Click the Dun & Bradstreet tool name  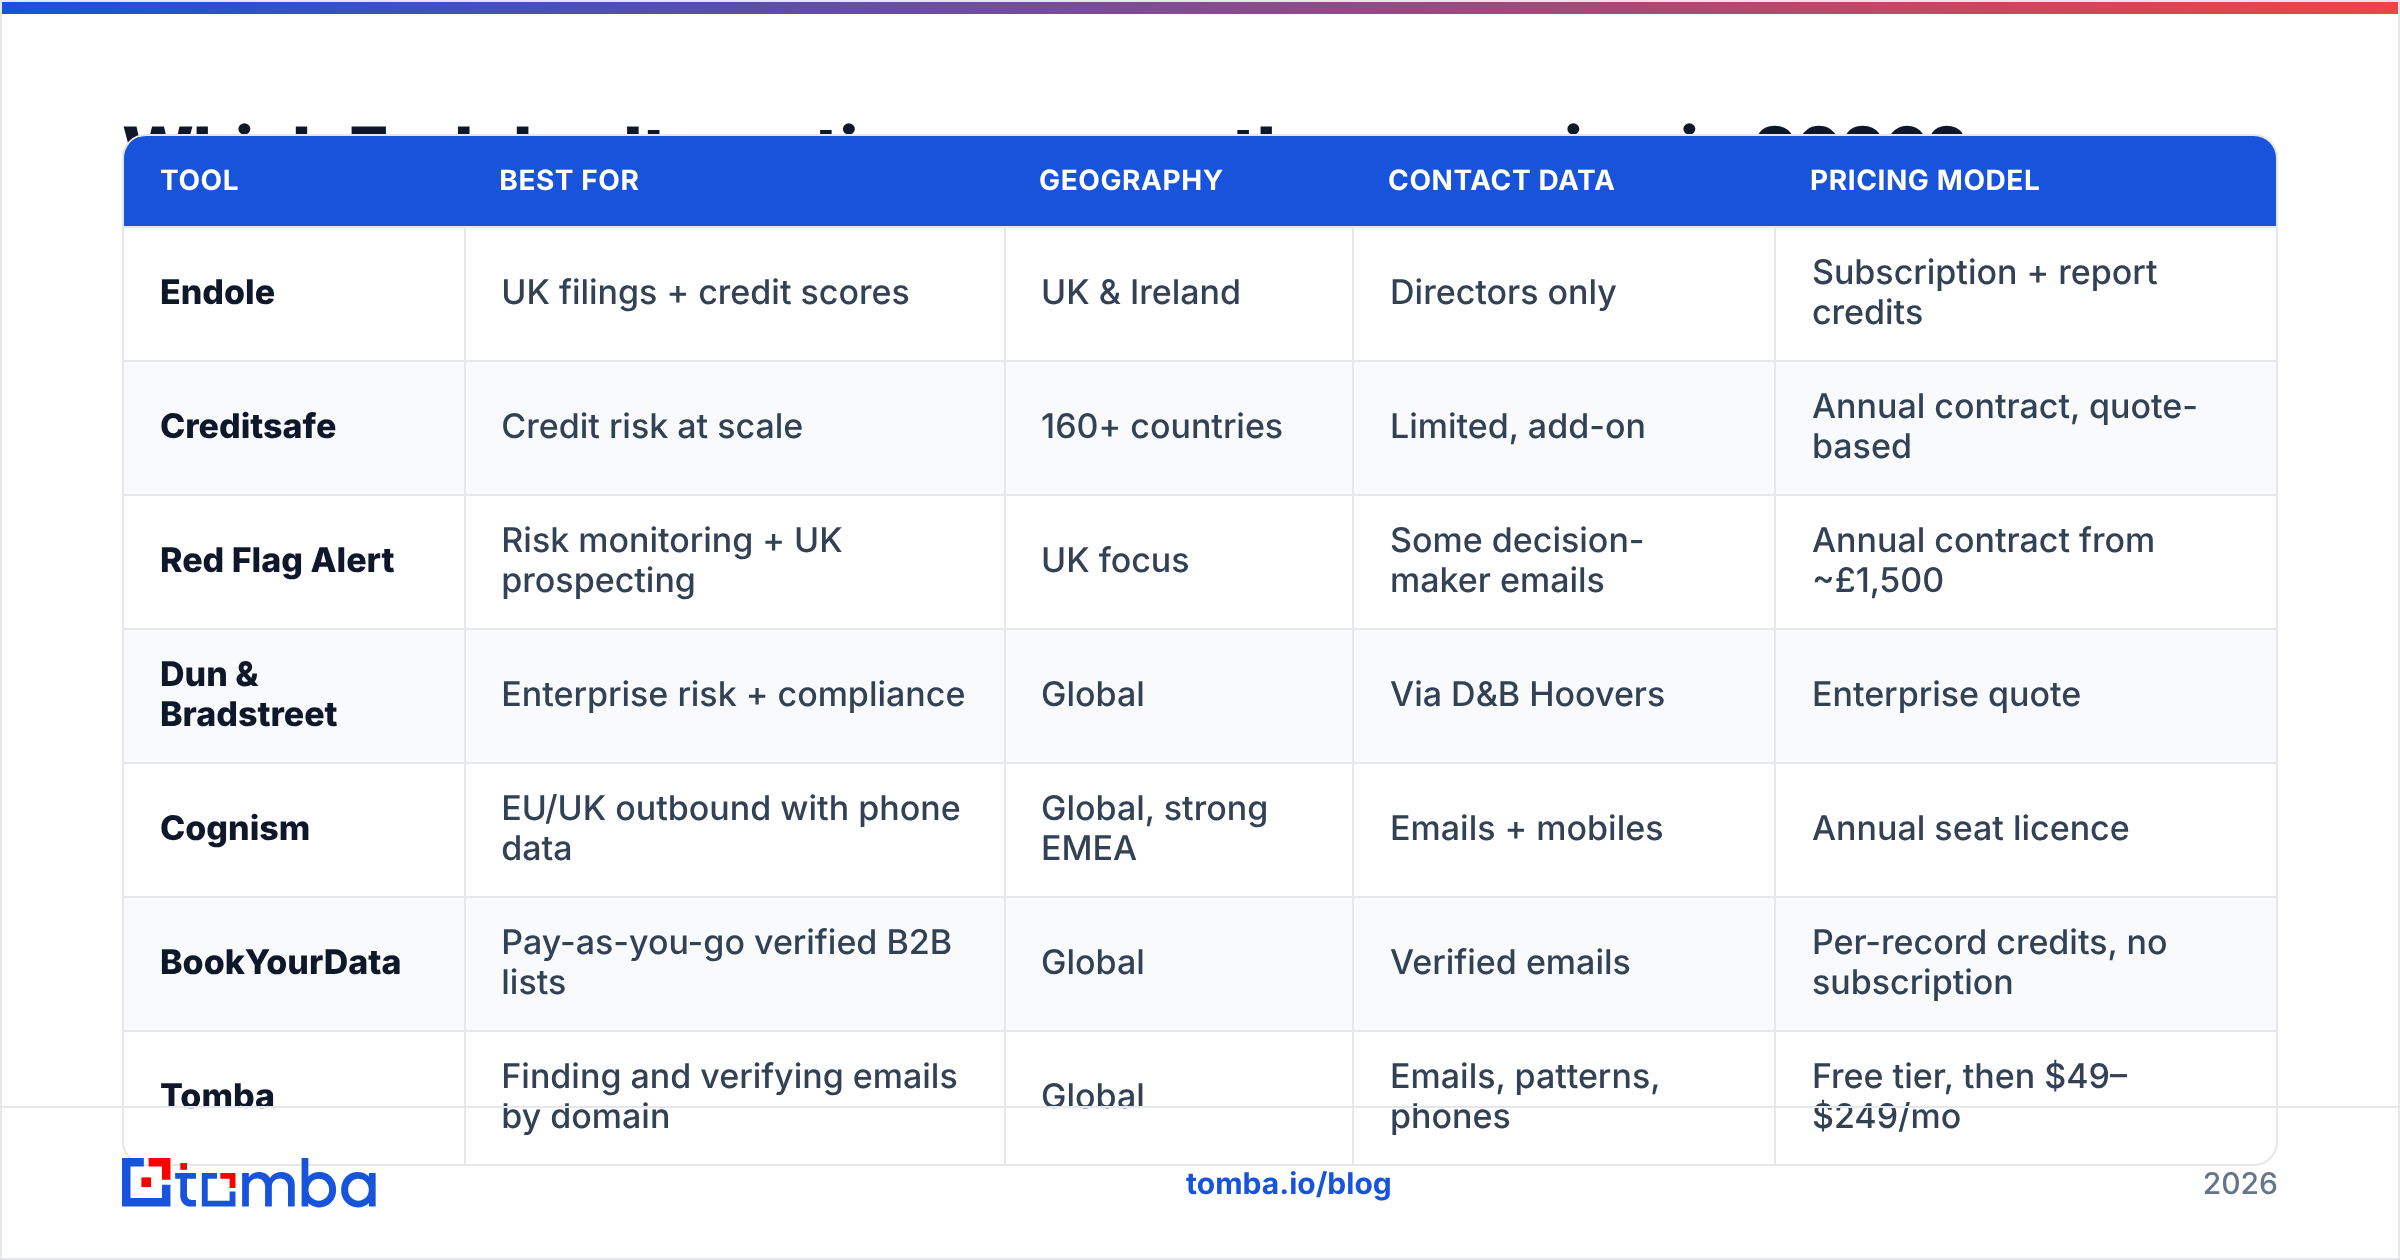(x=248, y=694)
